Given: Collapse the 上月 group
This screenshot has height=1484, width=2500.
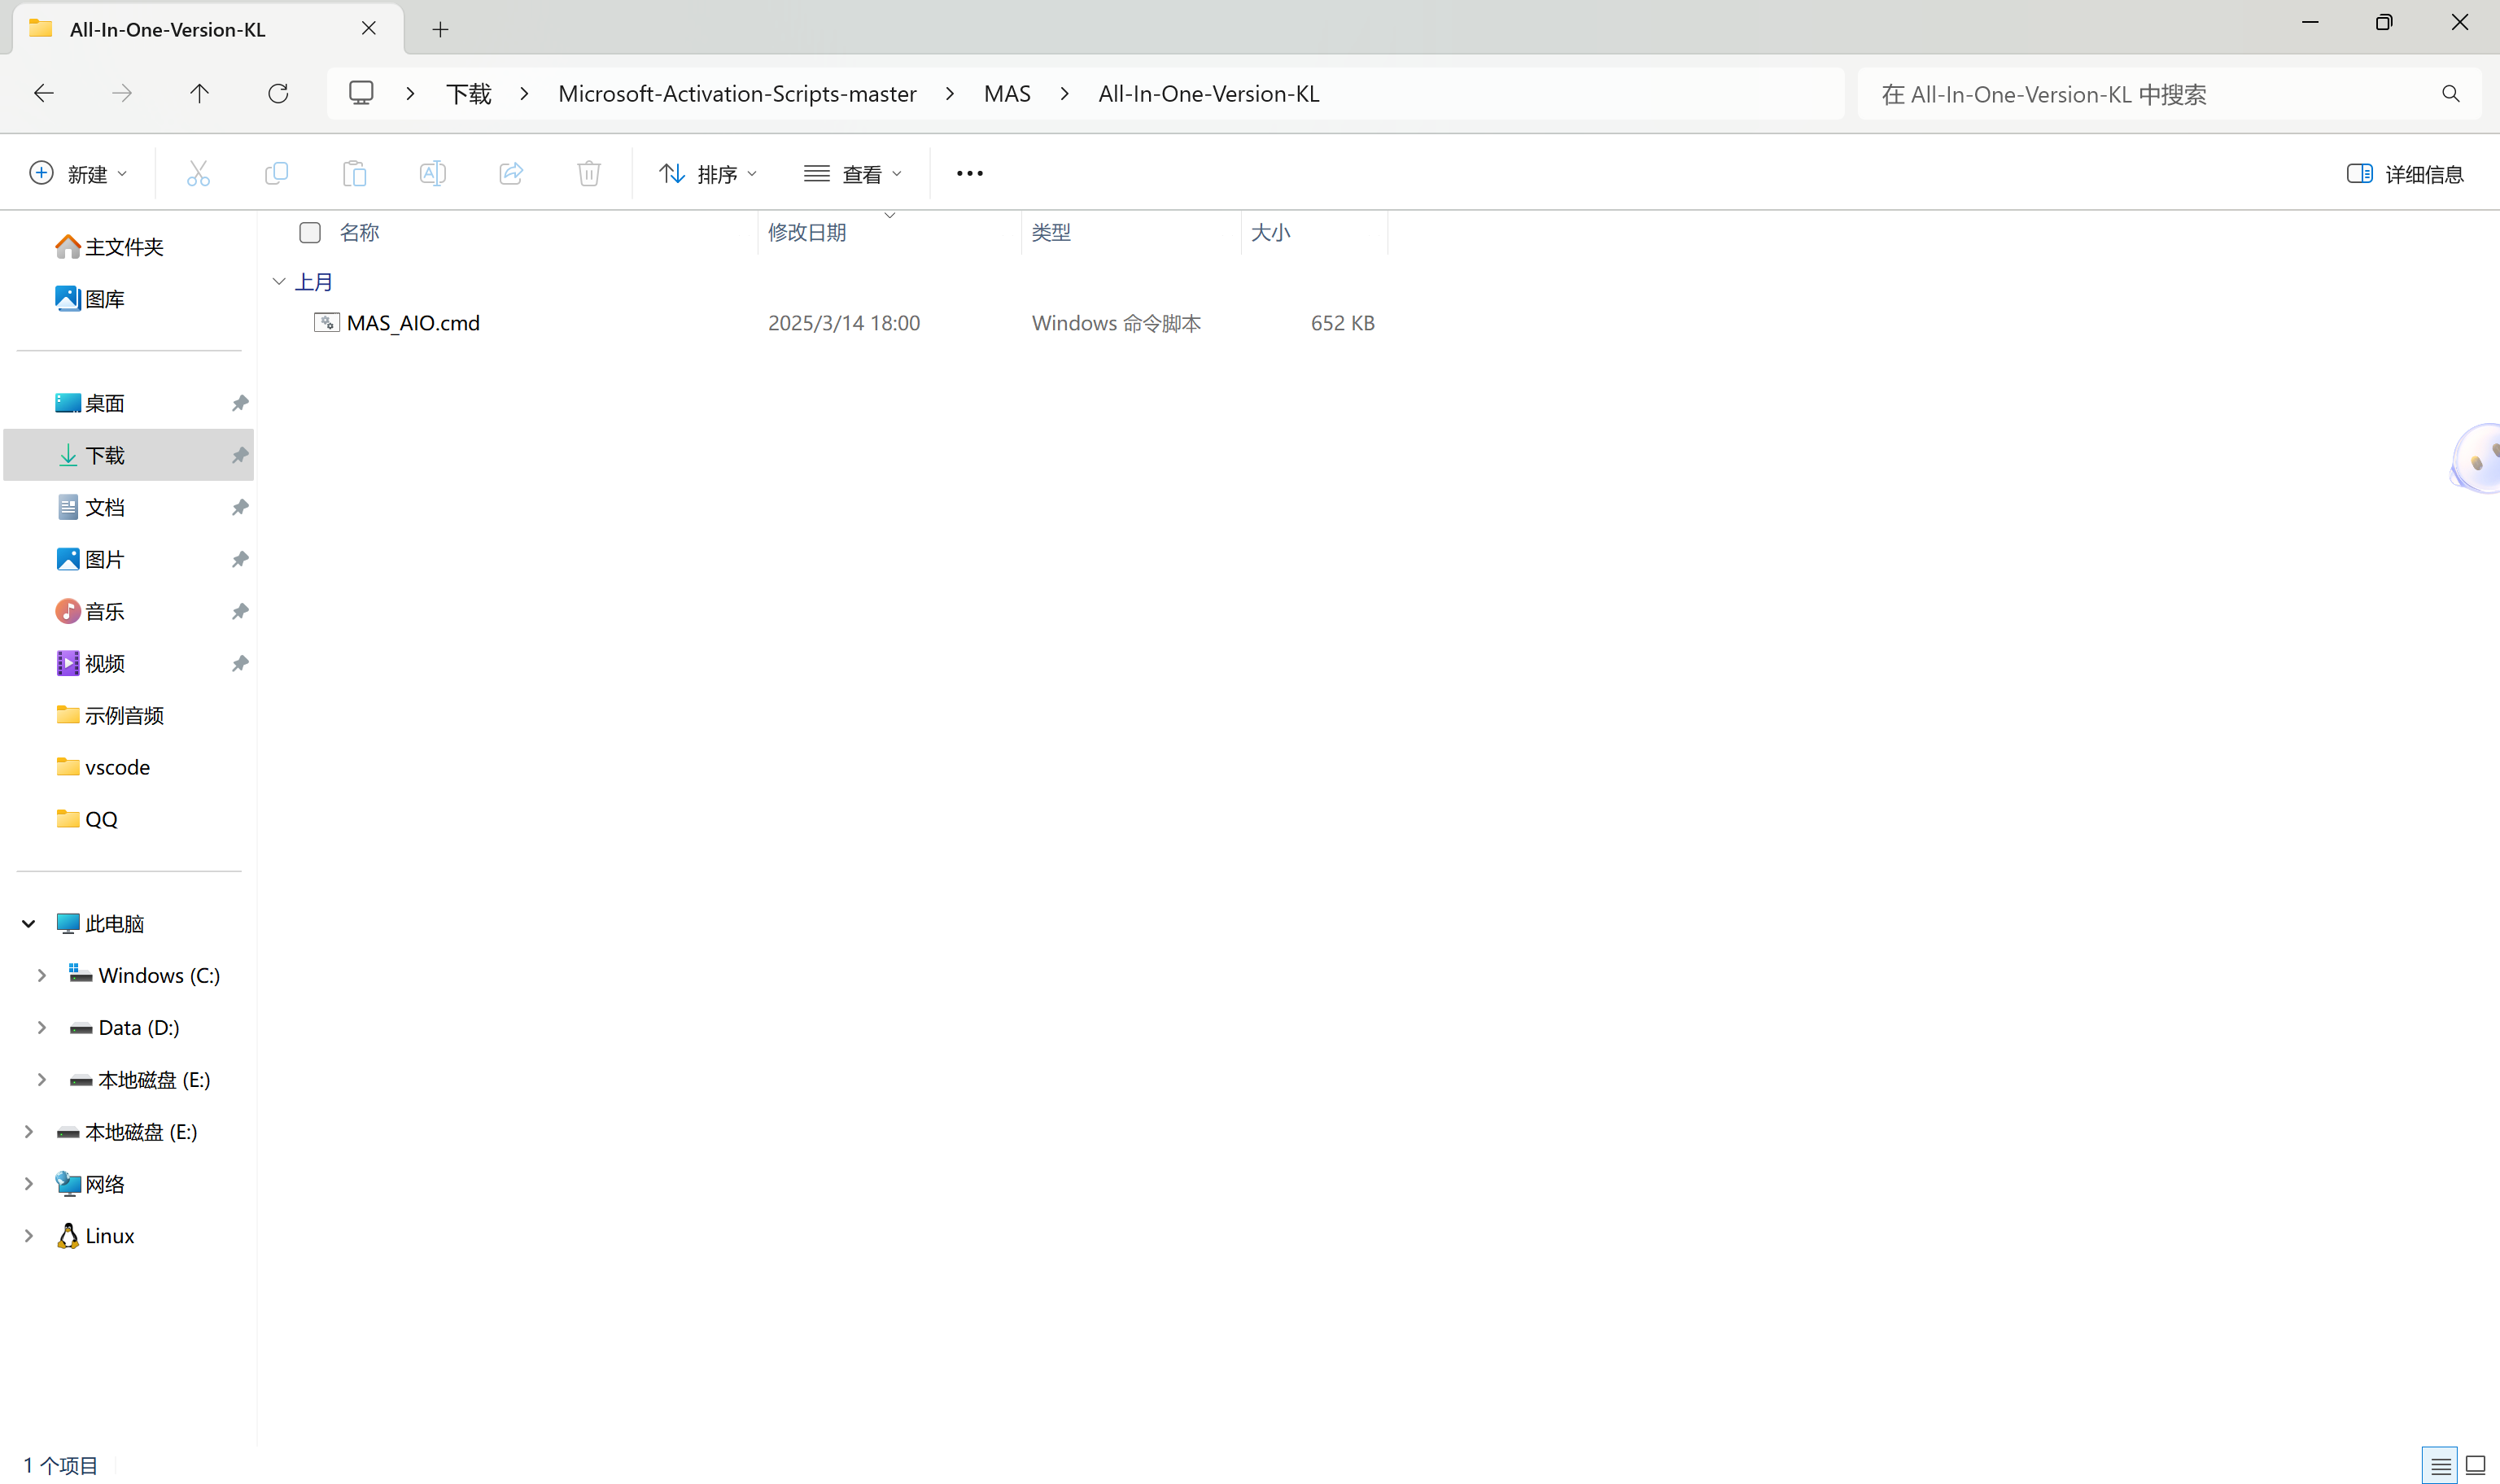Looking at the screenshot, I should 279,282.
